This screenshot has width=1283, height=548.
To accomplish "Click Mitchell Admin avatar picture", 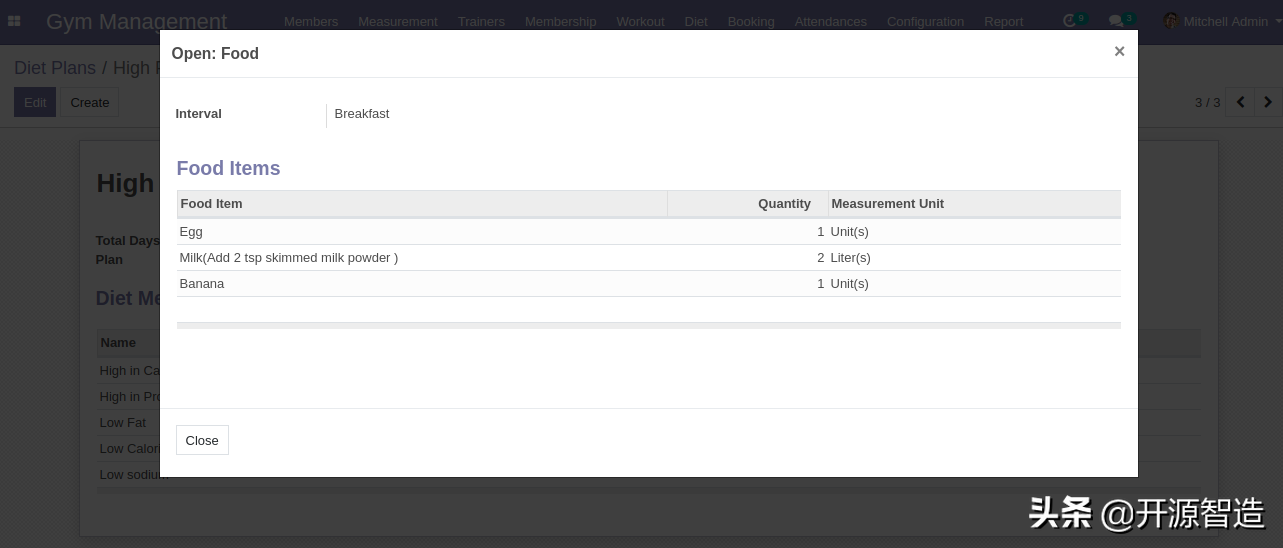I will click(1170, 21).
